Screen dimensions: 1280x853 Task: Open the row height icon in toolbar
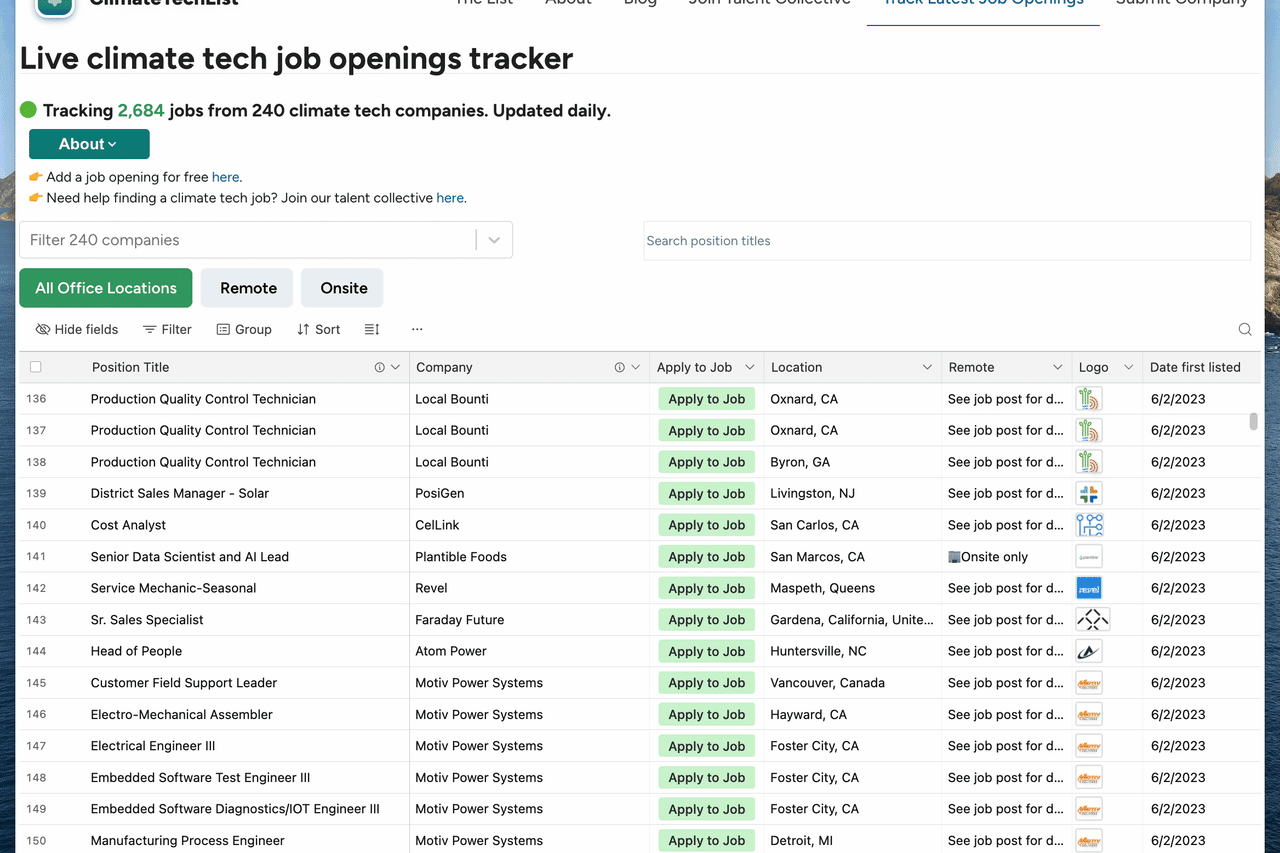pos(372,329)
